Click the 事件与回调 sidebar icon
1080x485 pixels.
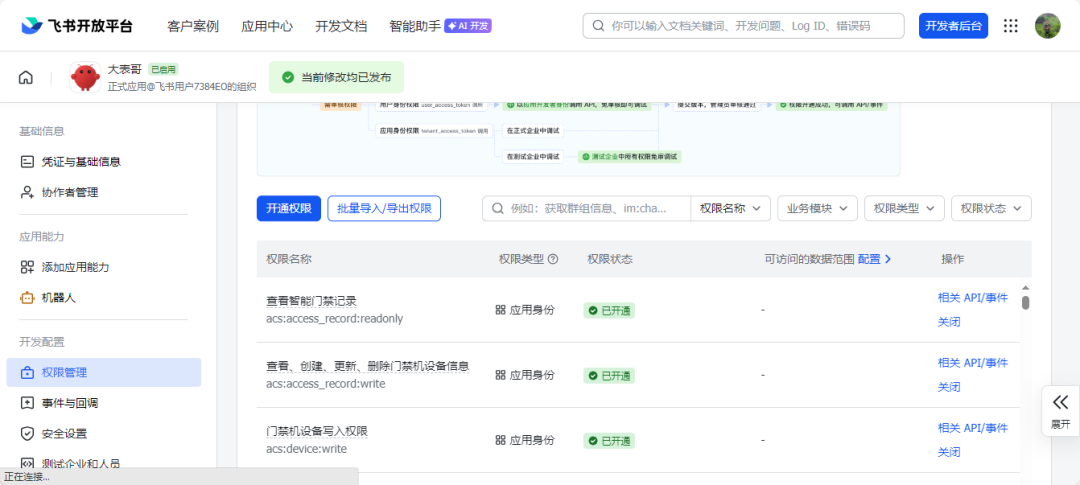point(27,403)
